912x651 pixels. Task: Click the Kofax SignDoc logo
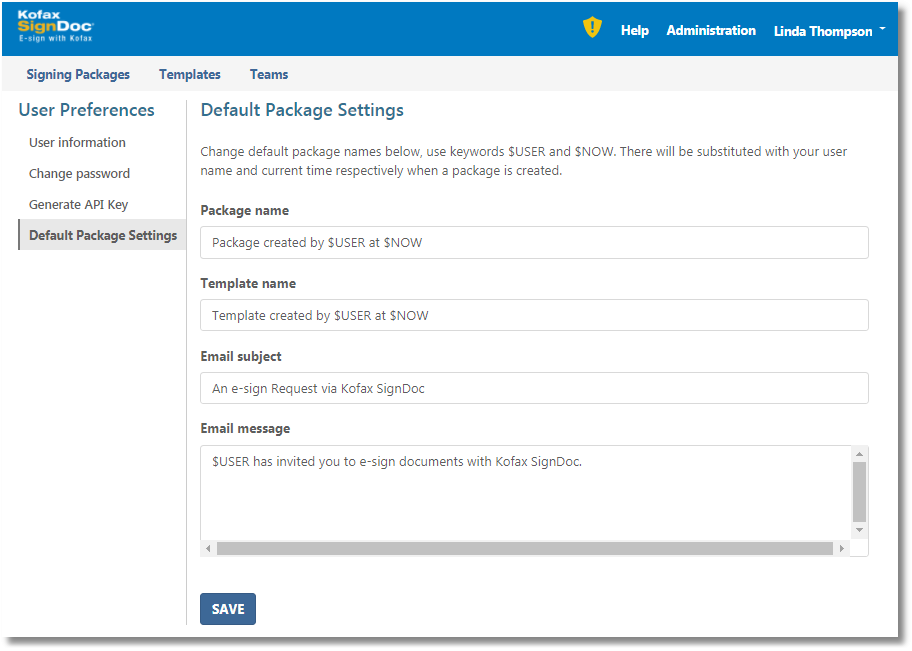point(55,27)
